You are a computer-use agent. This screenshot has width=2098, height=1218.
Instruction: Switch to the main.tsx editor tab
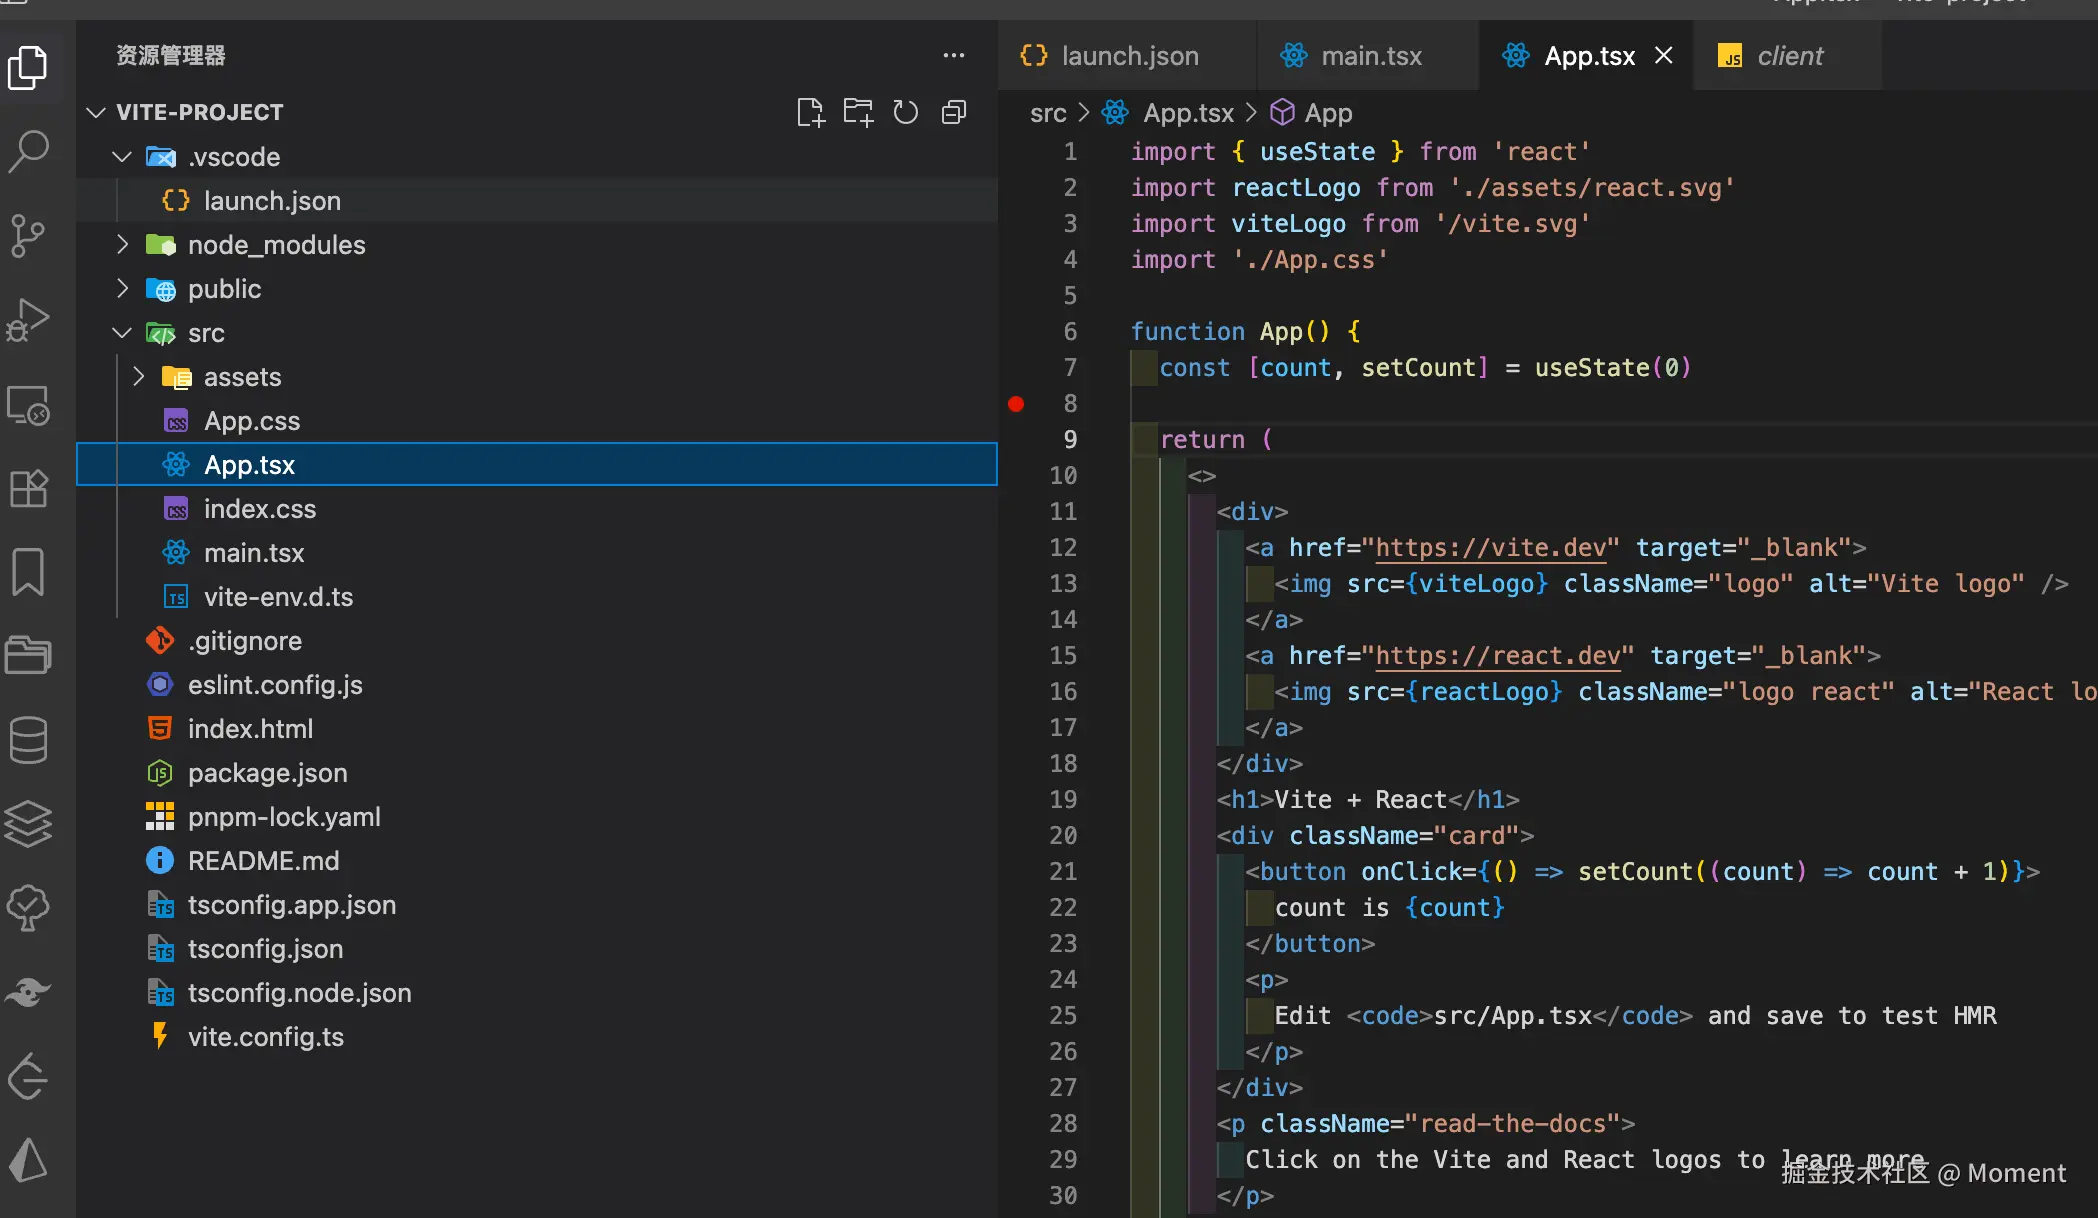click(1371, 56)
